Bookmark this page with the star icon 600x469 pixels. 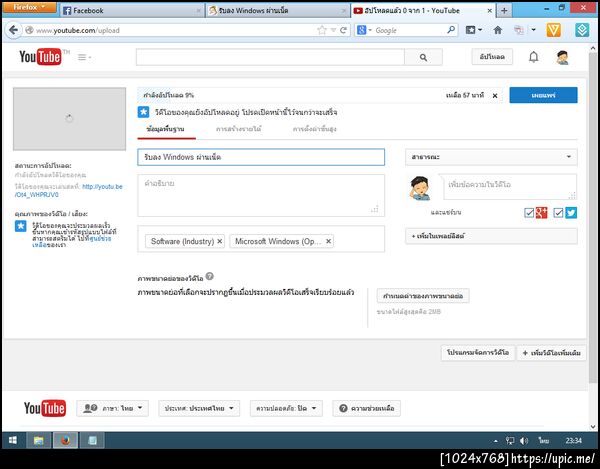click(x=322, y=30)
